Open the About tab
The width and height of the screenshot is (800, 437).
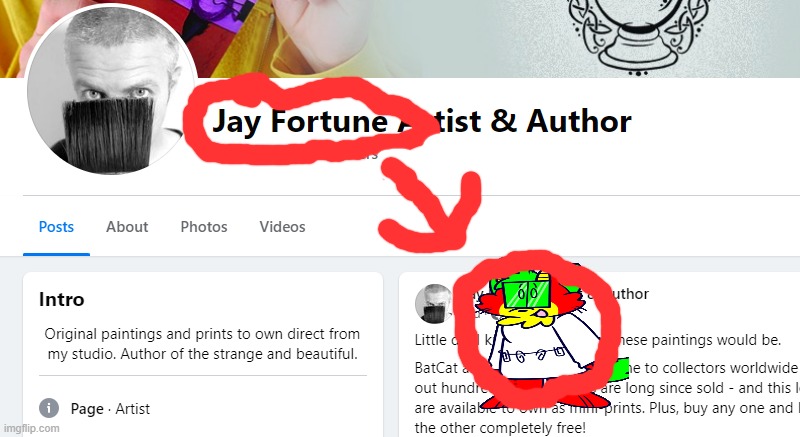coord(127,227)
